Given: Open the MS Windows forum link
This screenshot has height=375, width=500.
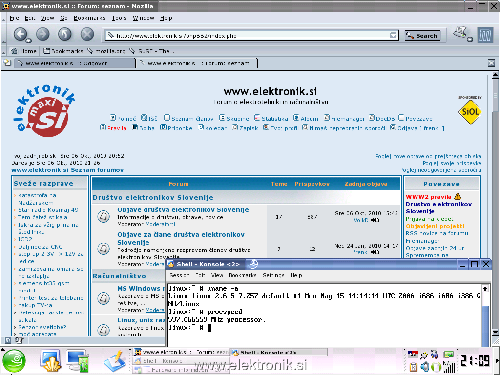Looking at the screenshot, I should tap(139, 288).
